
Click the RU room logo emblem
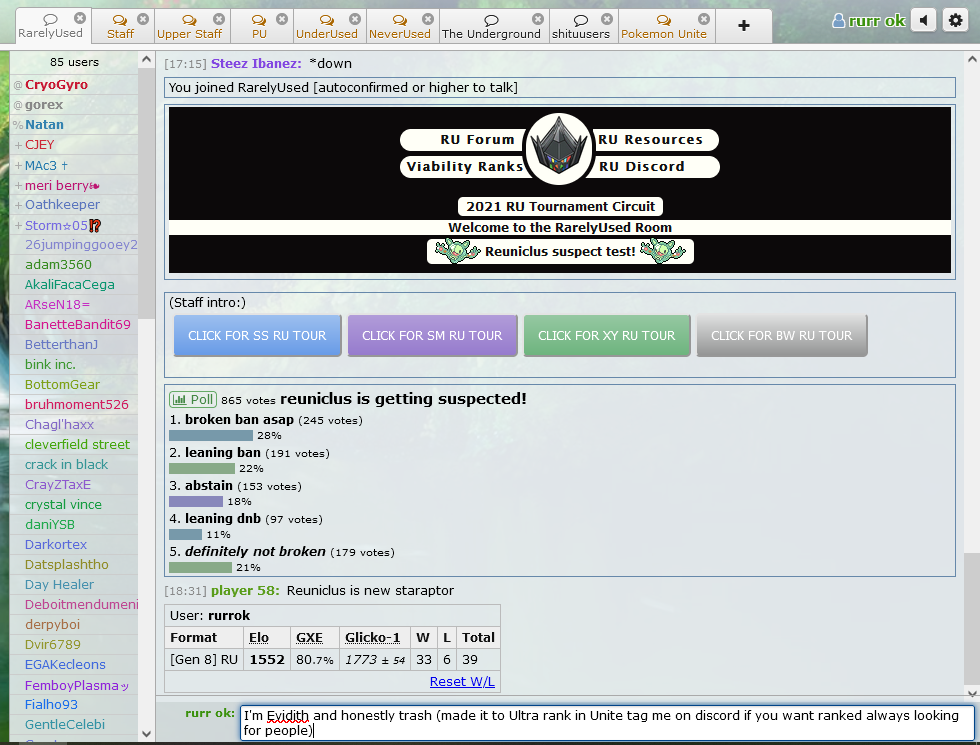click(559, 149)
